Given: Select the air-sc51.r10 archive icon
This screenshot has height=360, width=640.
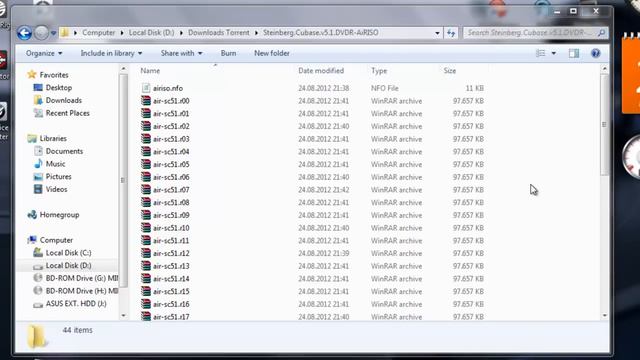Looking at the screenshot, I should 146,228.
